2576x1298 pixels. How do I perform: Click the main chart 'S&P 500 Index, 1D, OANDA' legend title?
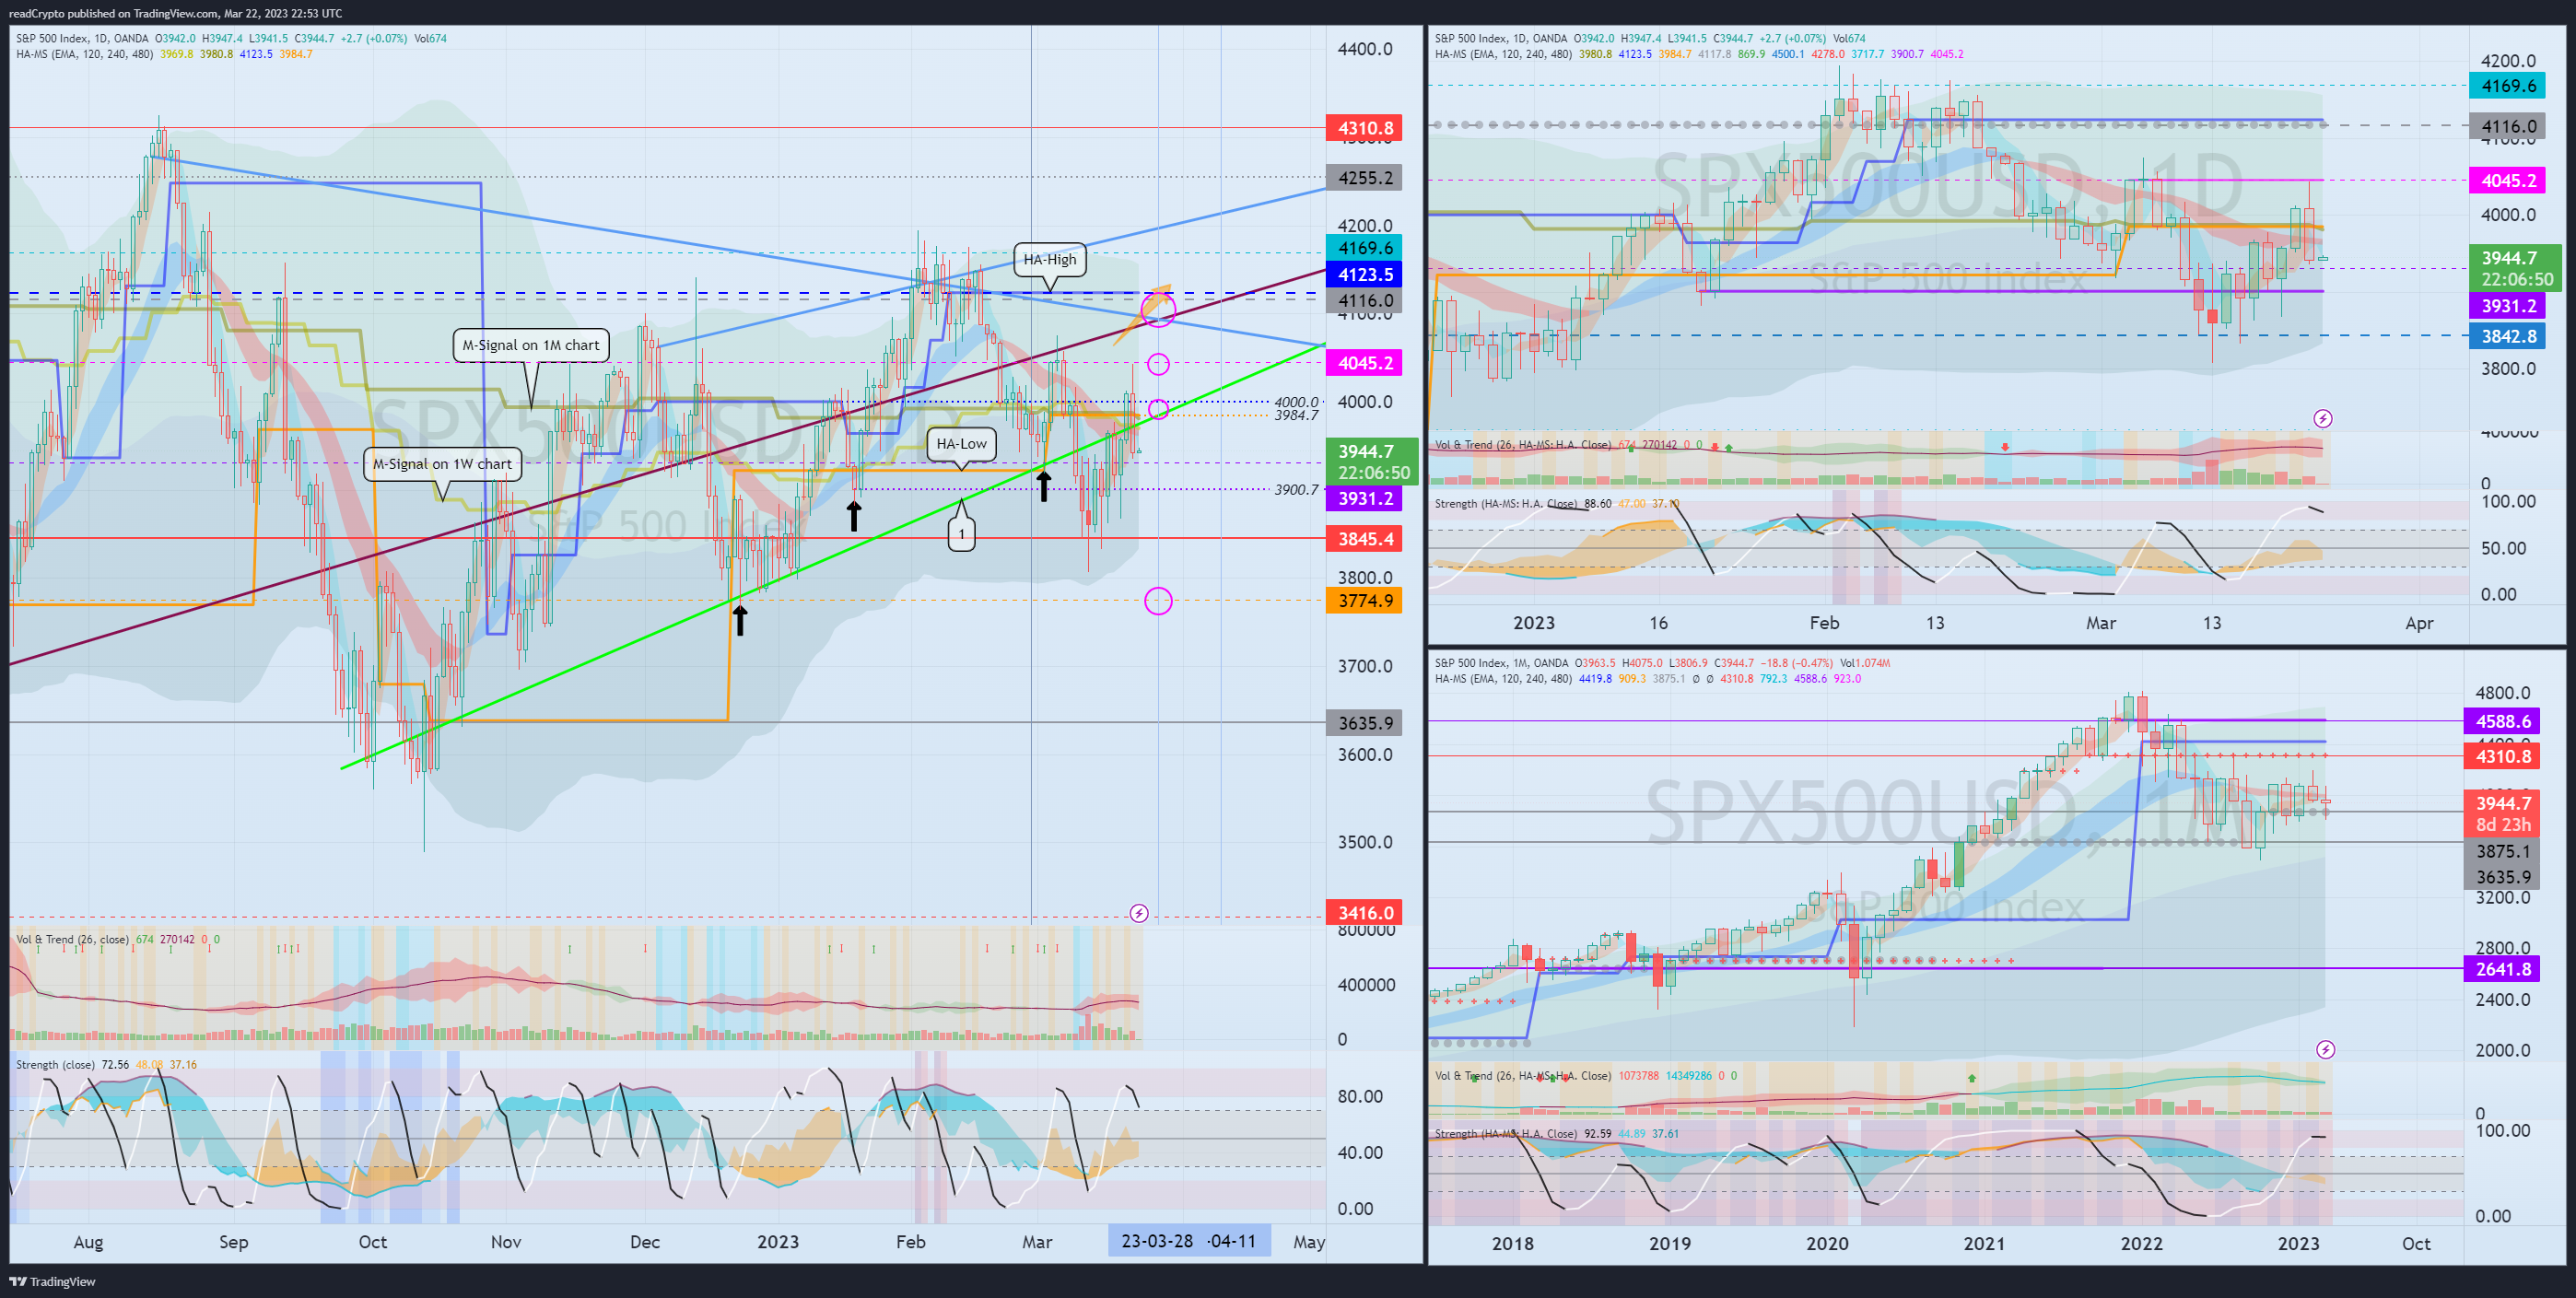point(82,39)
